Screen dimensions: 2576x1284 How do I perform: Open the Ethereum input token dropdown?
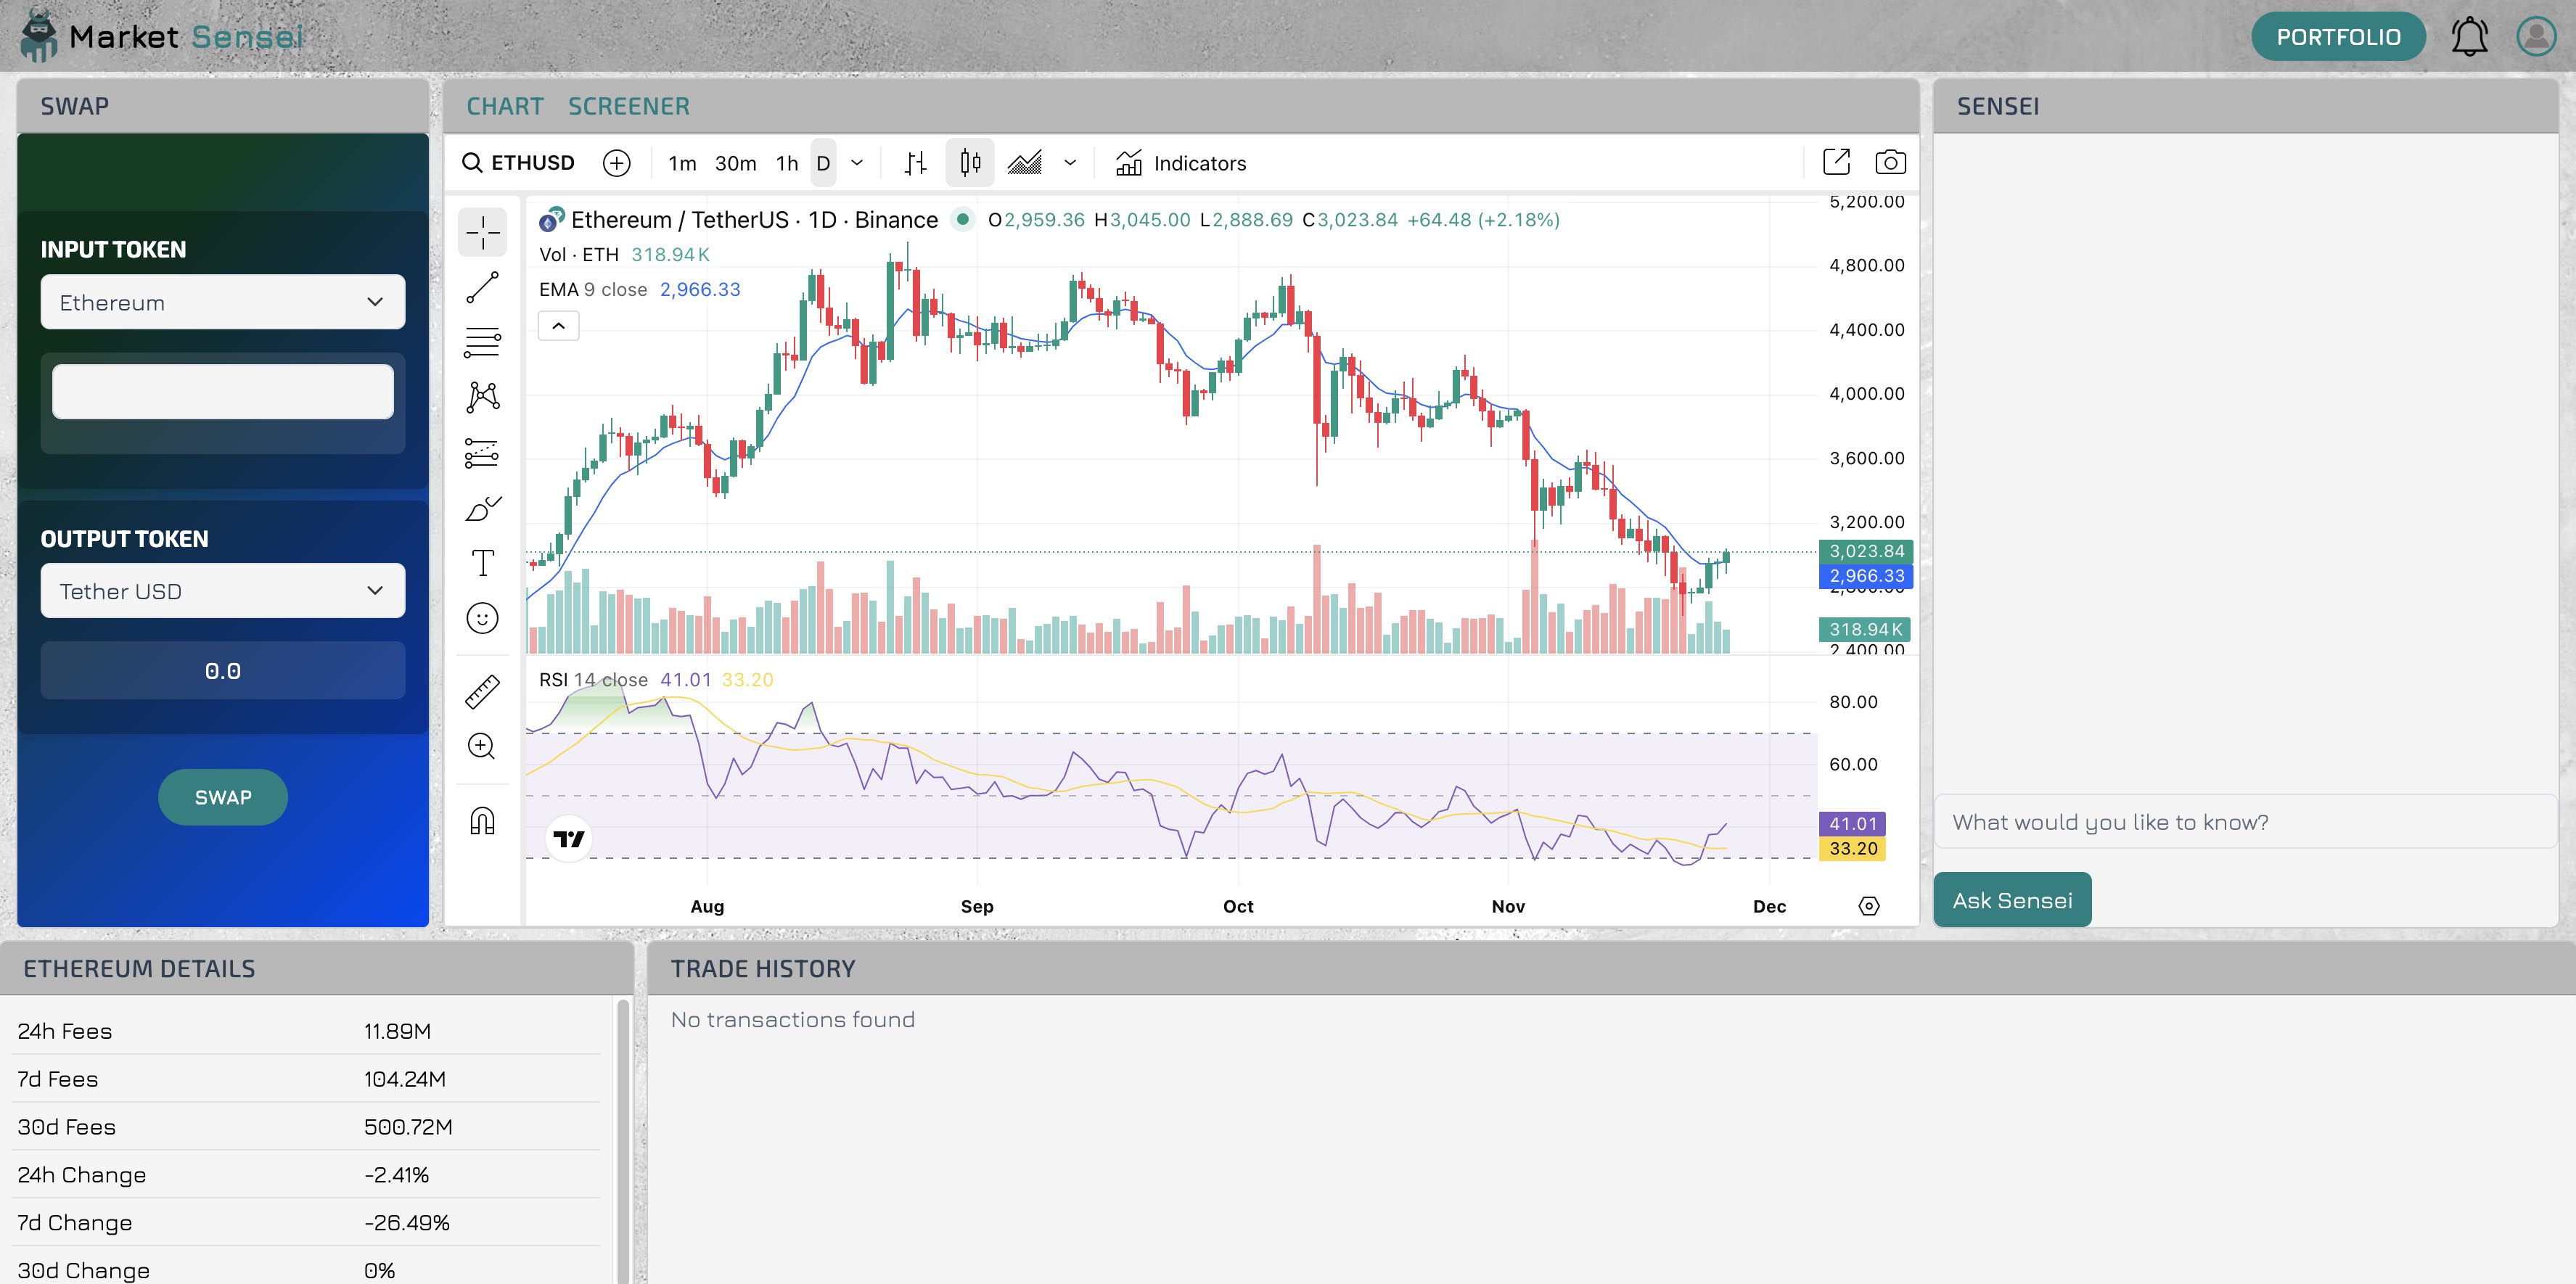(x=222, y=302)
